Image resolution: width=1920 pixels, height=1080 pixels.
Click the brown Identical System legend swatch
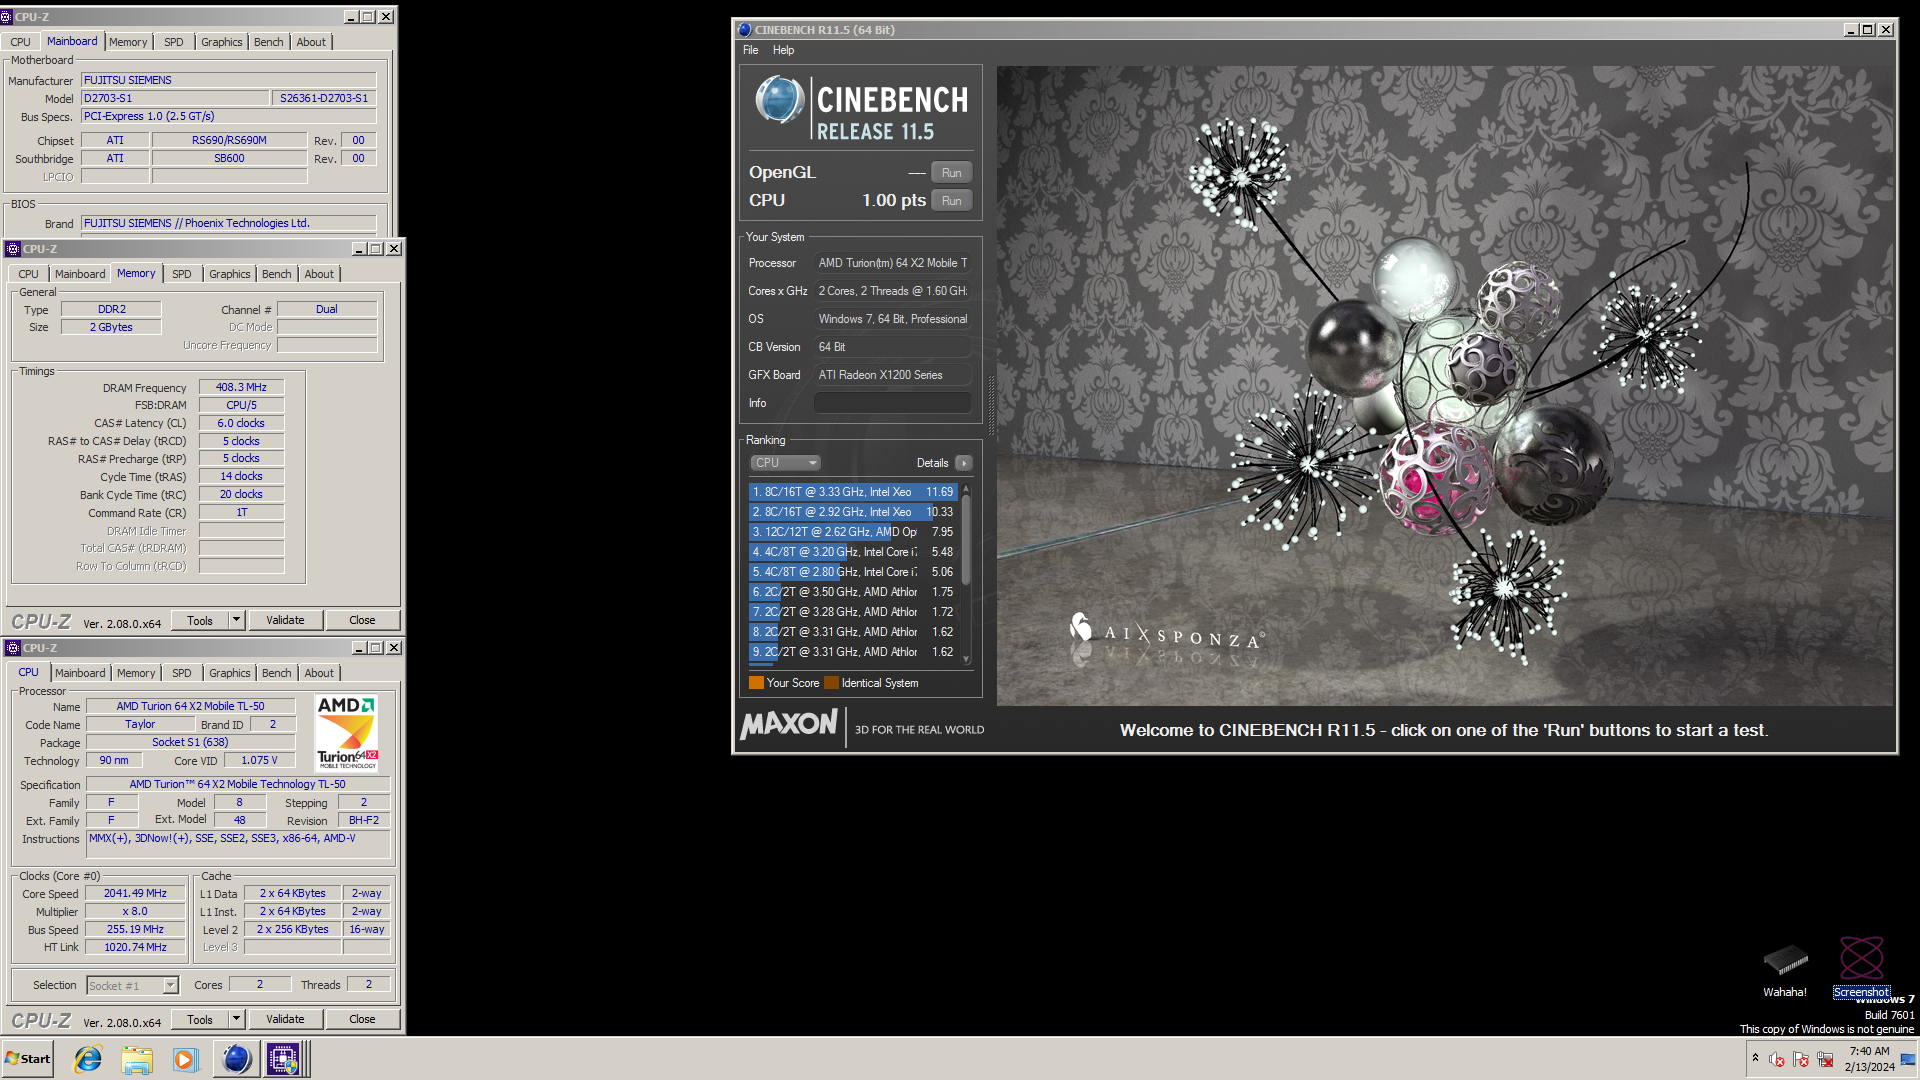[x=831, y=683]
